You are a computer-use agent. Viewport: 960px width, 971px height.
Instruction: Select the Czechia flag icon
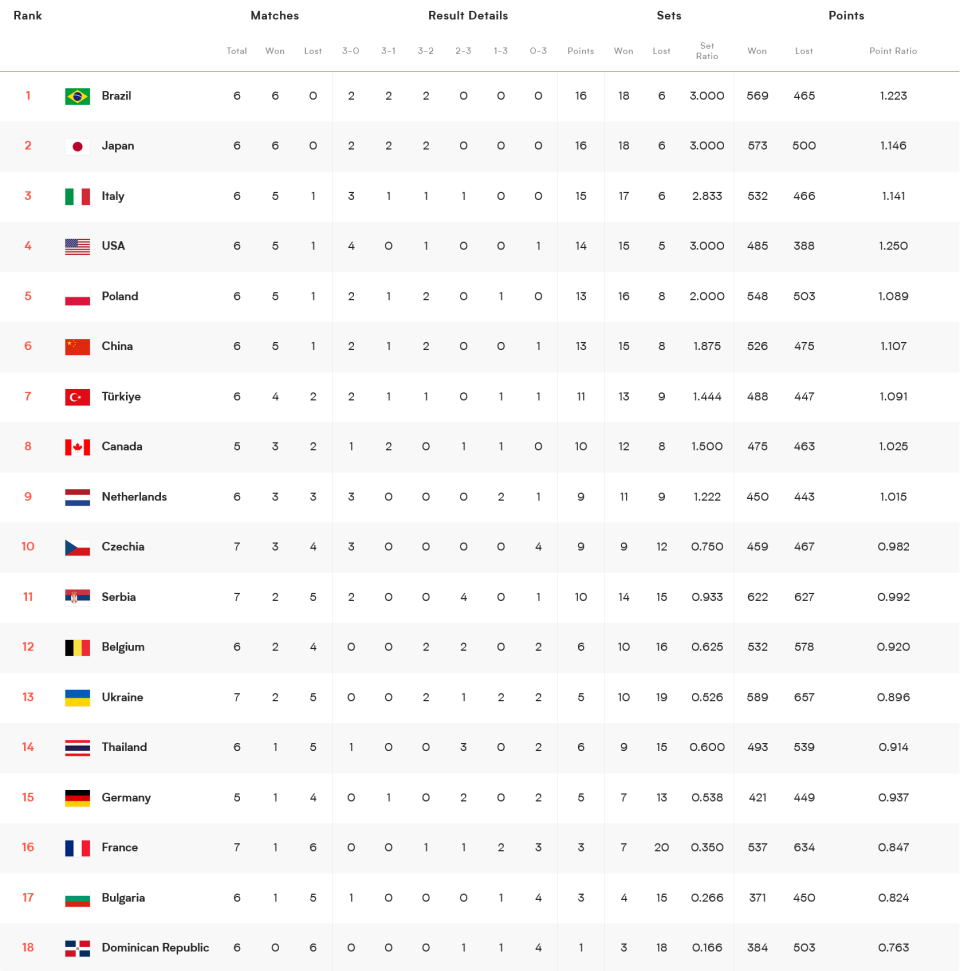coord(77,547)
